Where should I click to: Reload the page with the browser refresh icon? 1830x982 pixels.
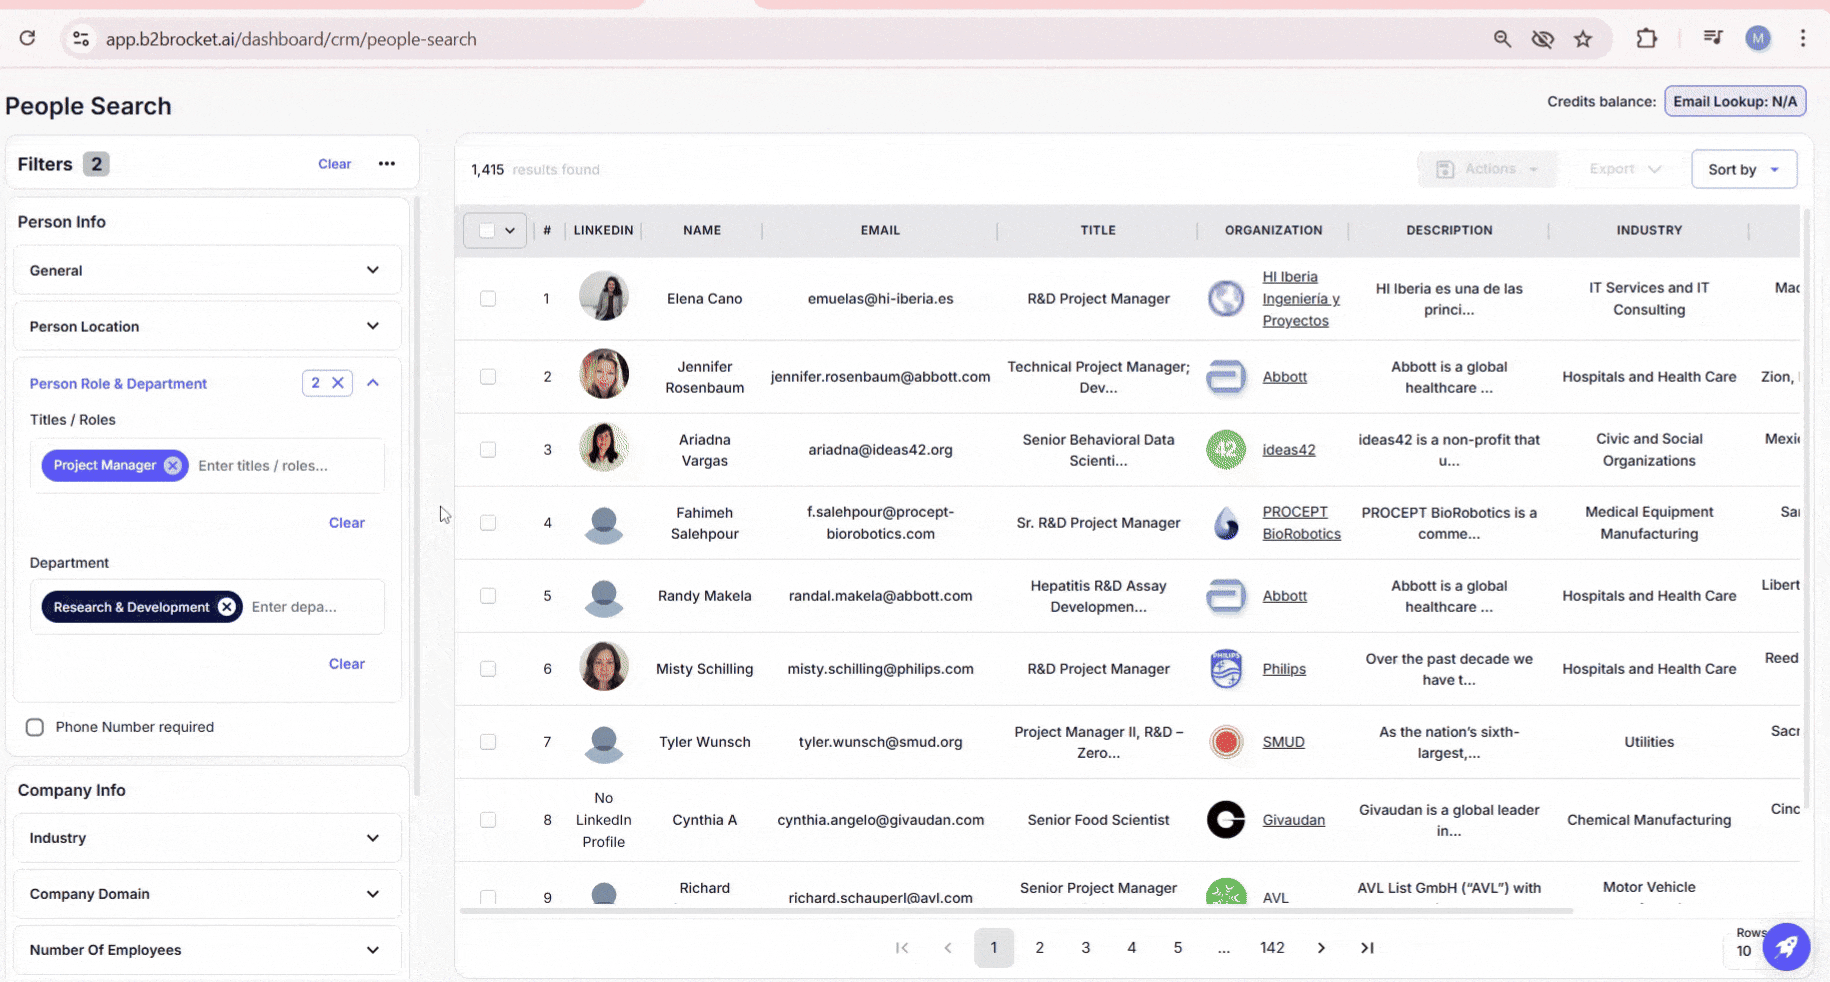(x=27, y=39)
